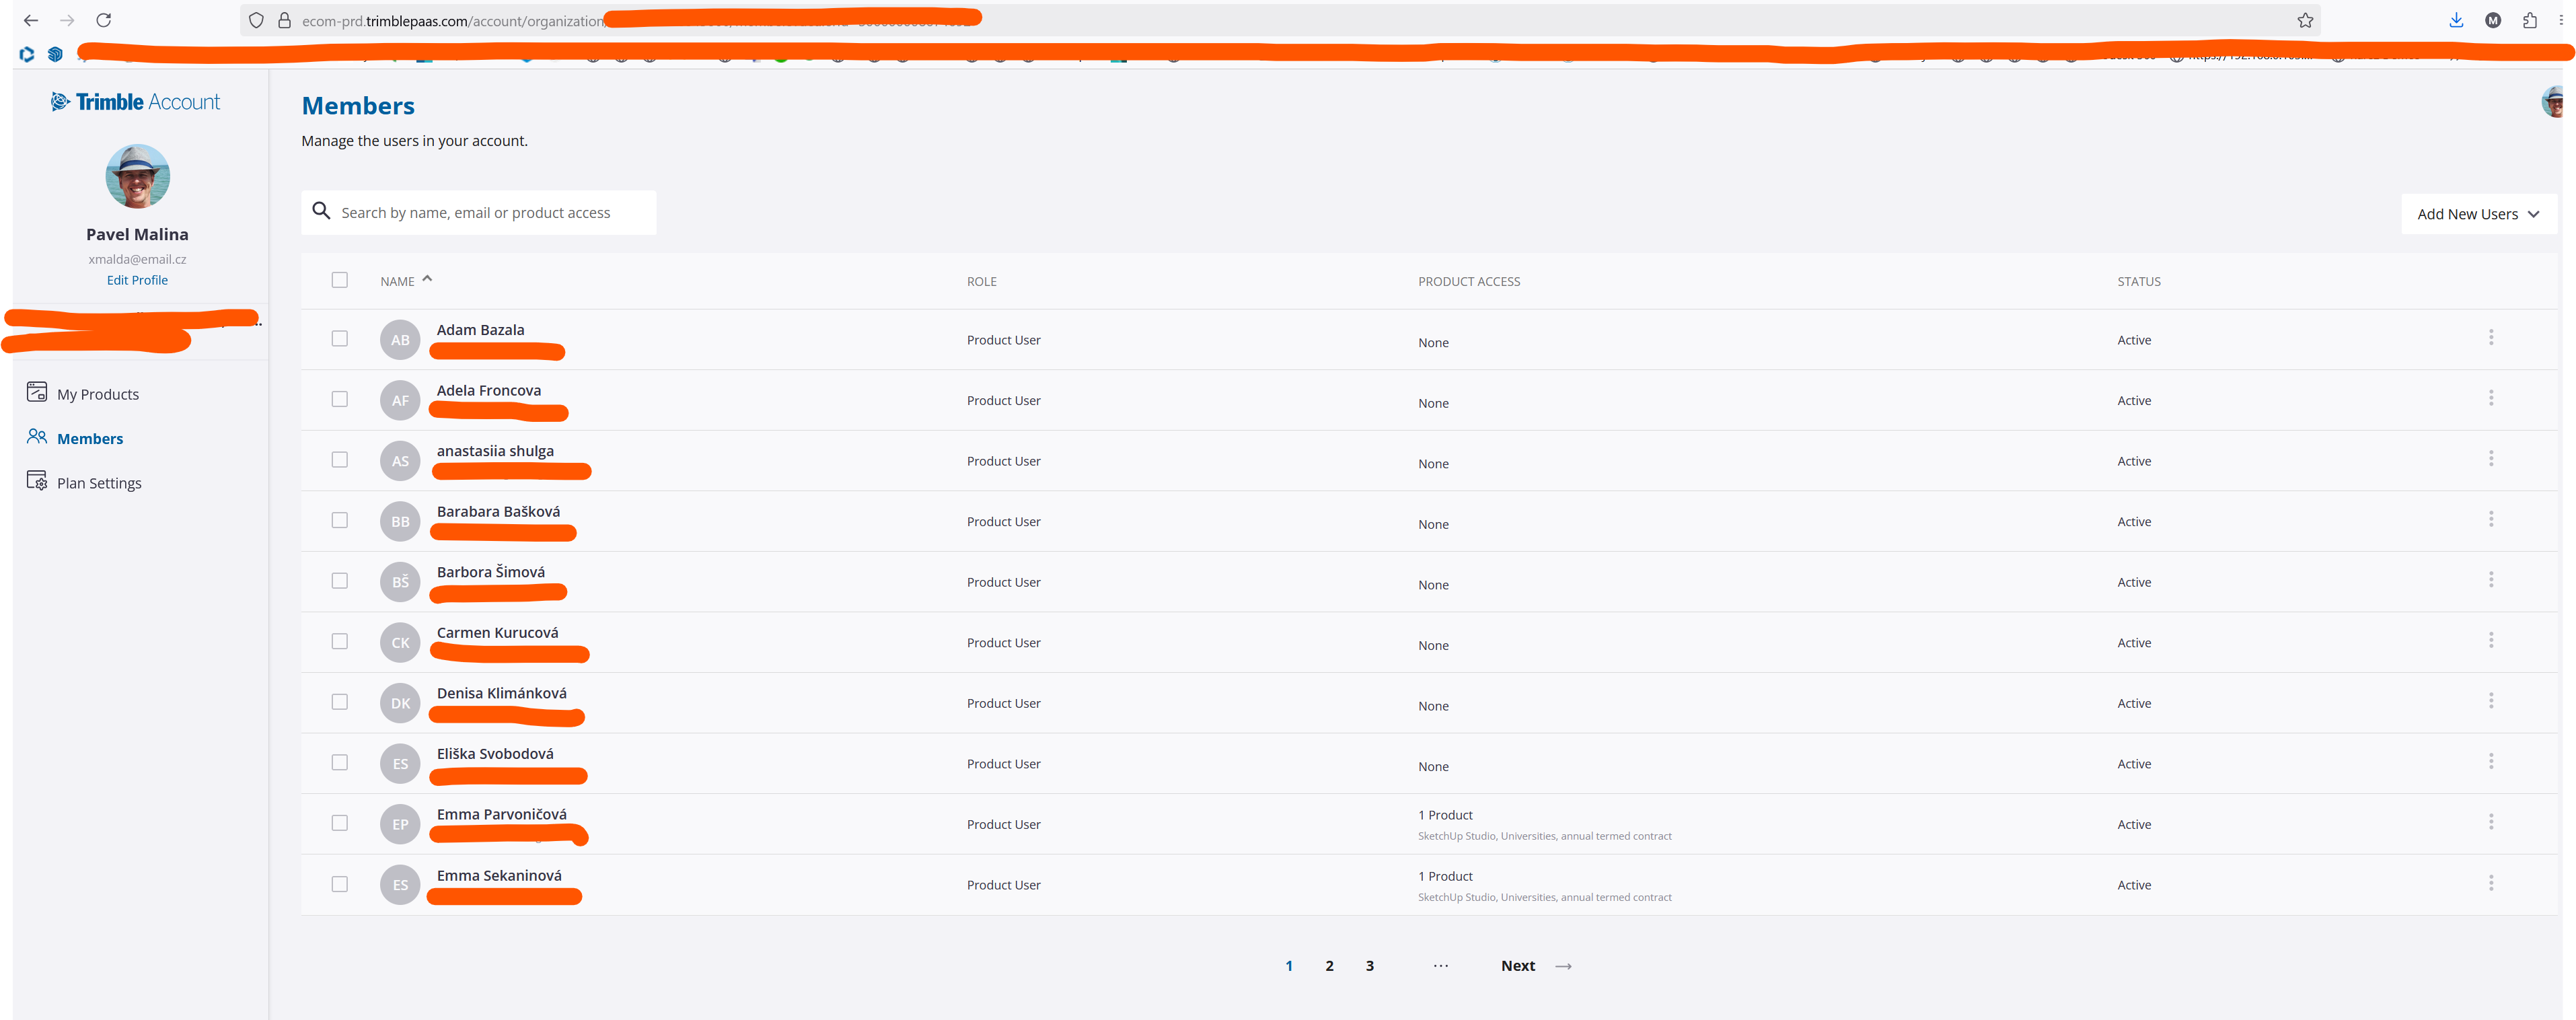Select checkbox for Adela Froncova
The height and width of the screenshot is (1020, 2576).
coord(340,399)
